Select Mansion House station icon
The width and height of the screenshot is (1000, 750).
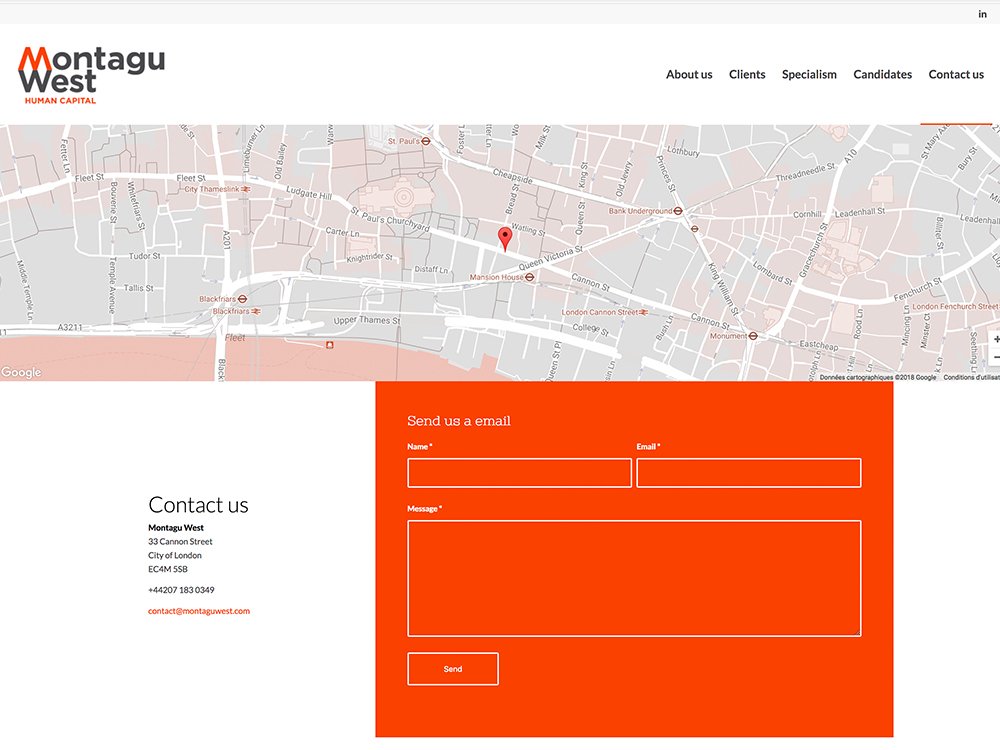[x=529, y=277]
